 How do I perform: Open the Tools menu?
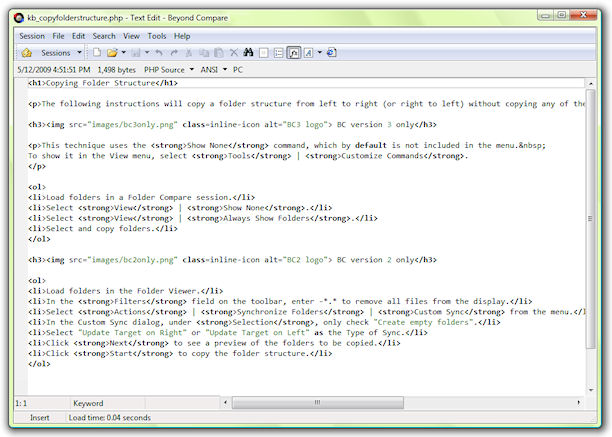pos(157,36)
